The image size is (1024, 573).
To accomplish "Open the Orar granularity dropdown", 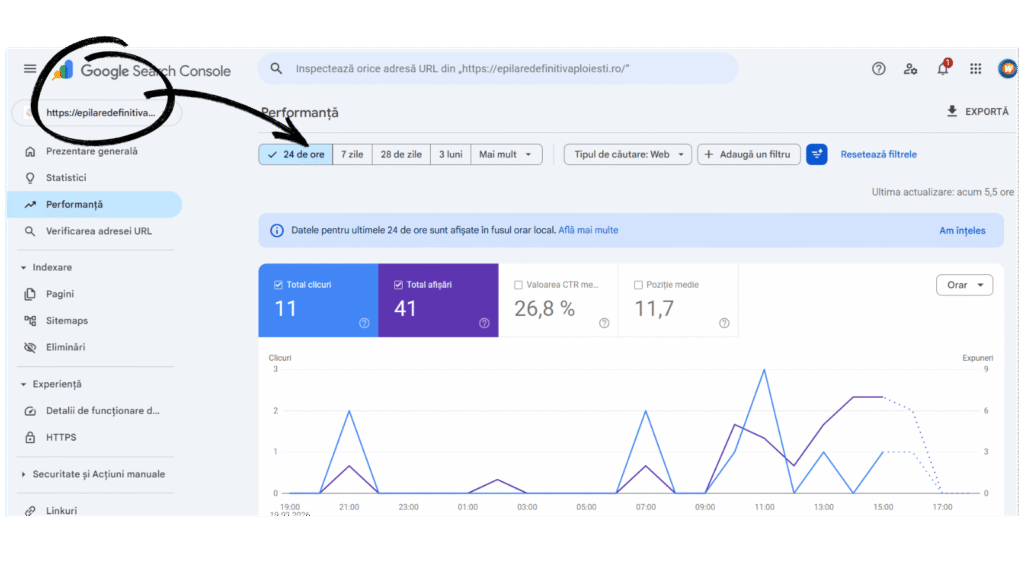I will coord(964,285).
